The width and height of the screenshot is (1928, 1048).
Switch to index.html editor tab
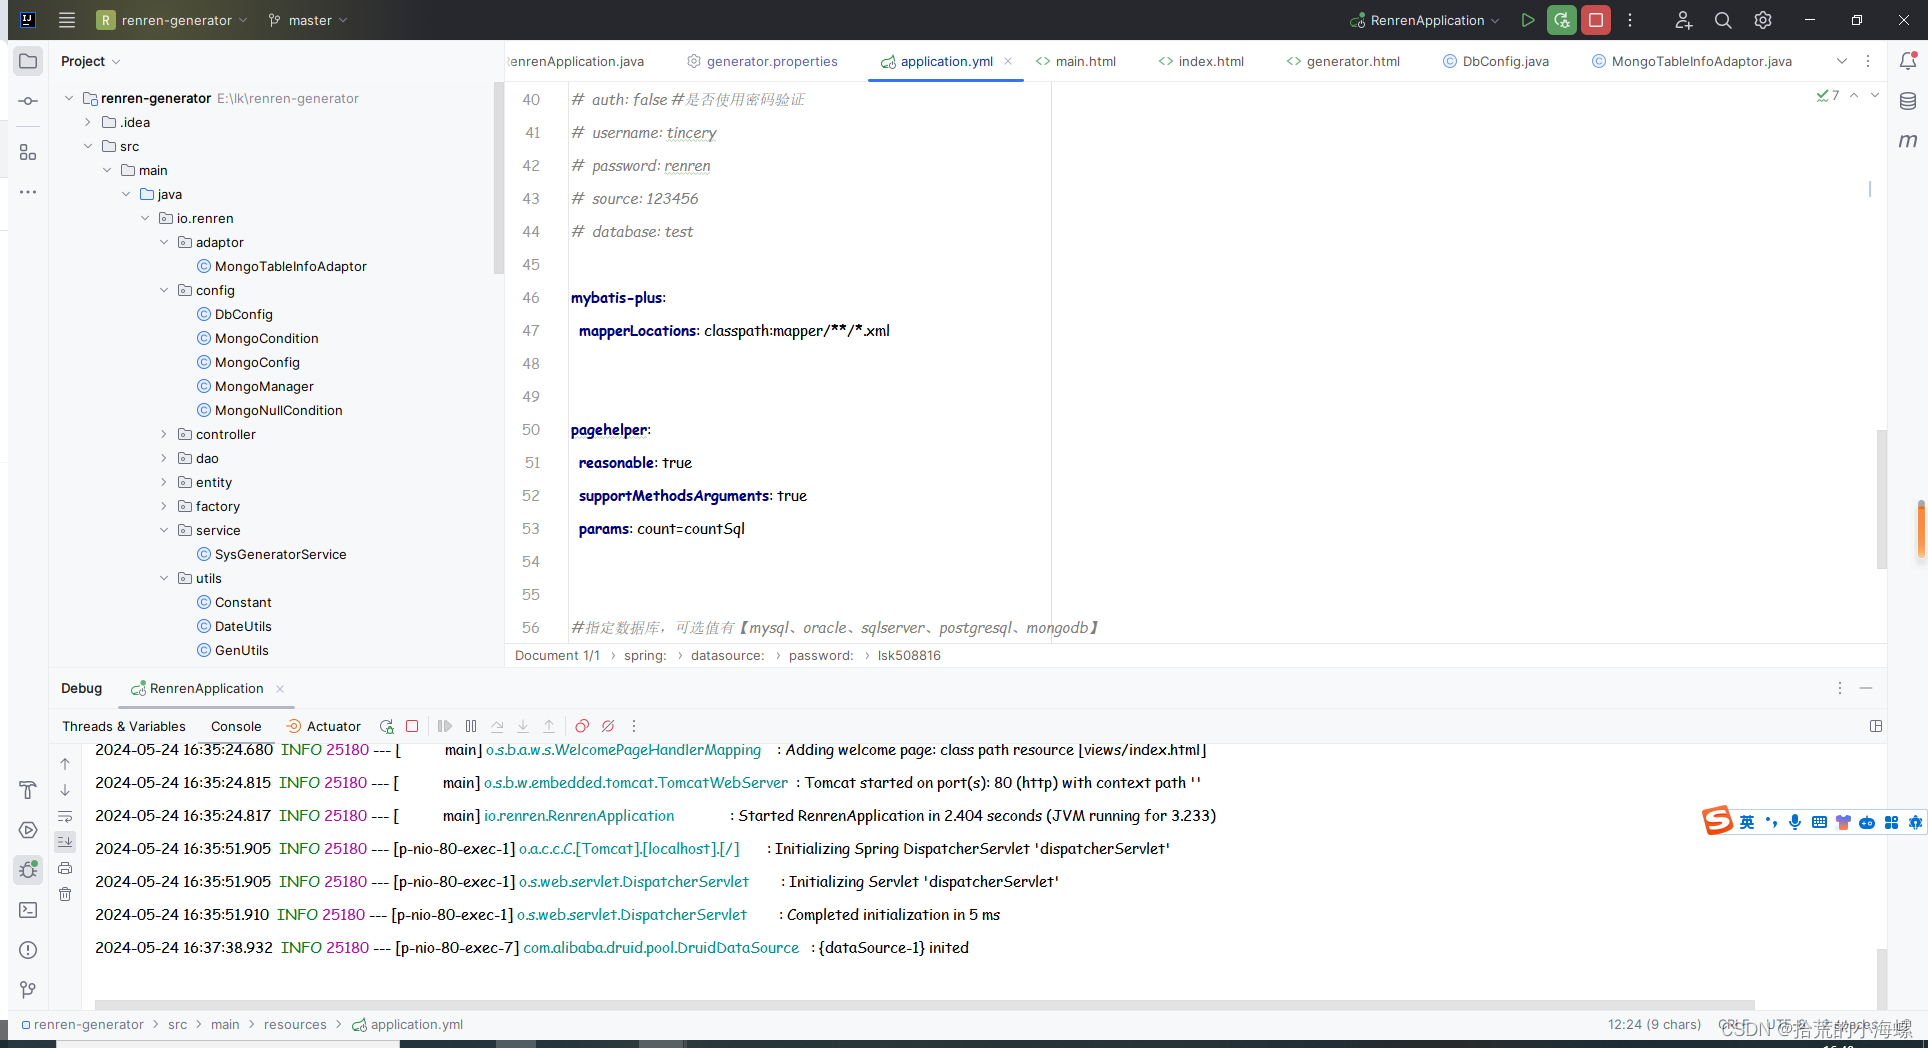click(x=1201, y=61)
